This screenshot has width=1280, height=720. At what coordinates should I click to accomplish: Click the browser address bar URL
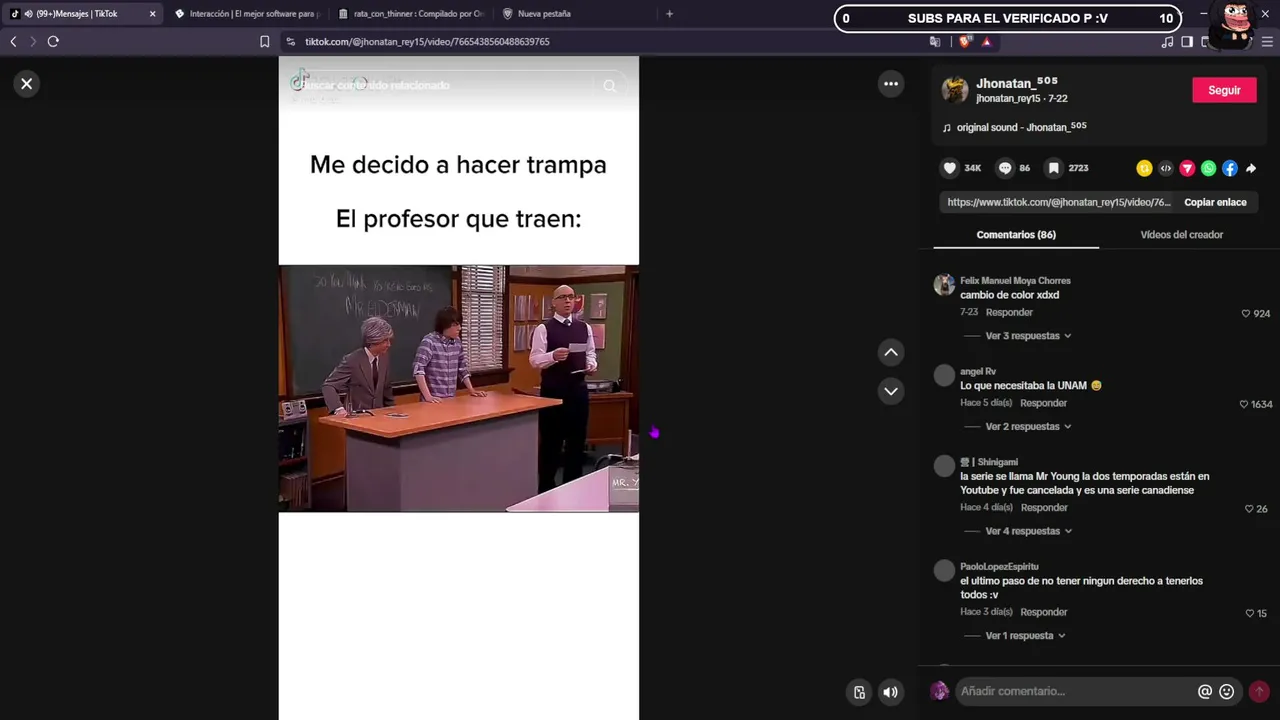427,42
